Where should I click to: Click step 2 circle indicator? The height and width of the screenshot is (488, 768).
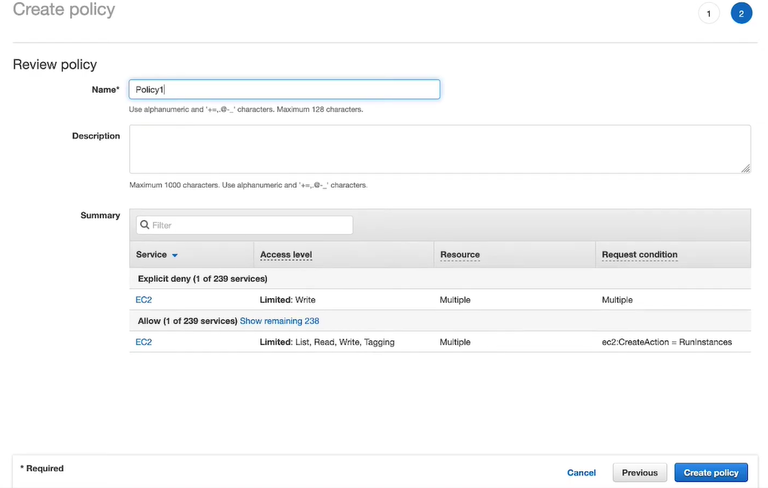(x=741, y=14)
